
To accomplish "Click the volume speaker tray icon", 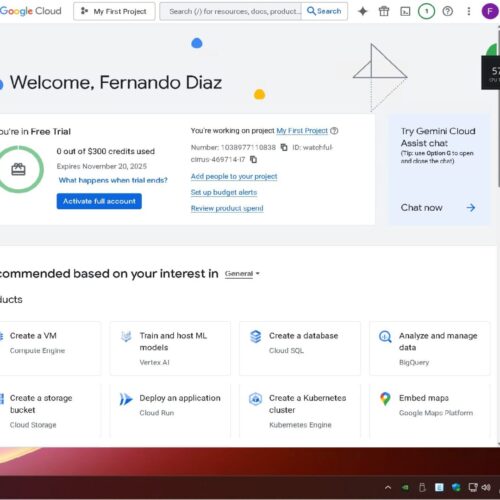I will point(486,487).
